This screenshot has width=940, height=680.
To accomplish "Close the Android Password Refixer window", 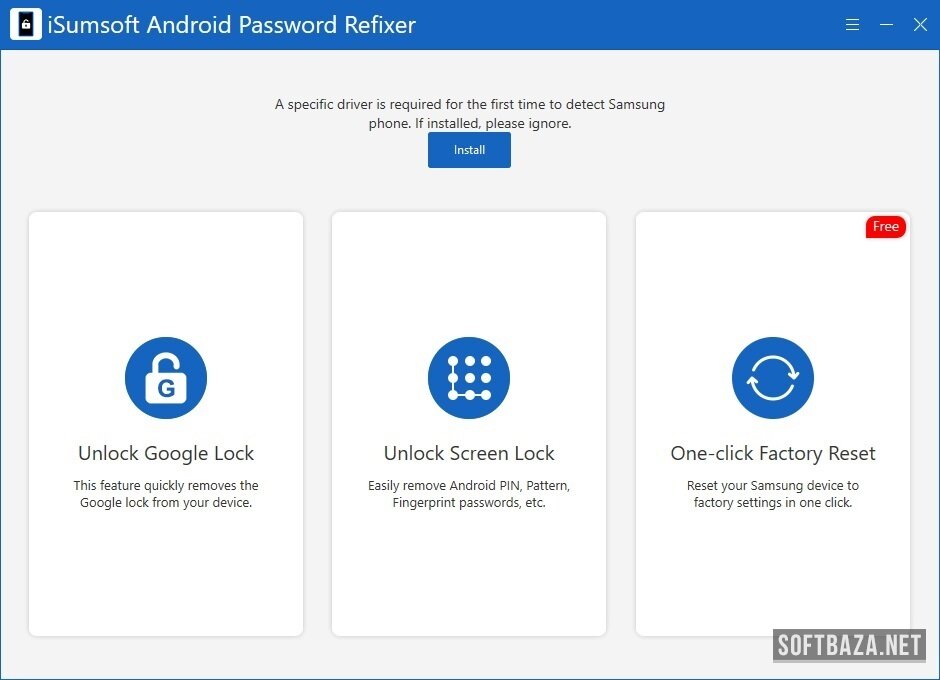I will point(920,25).
